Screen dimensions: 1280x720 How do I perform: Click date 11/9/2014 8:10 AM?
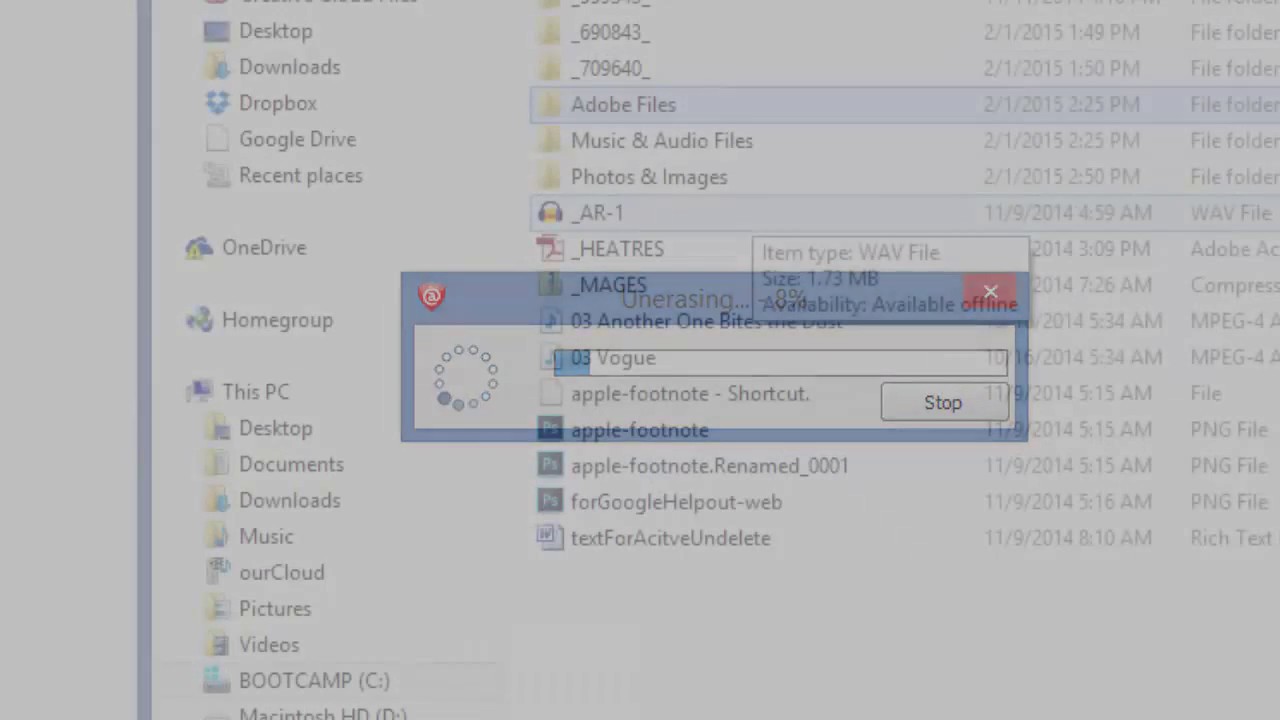point(1068,538)
